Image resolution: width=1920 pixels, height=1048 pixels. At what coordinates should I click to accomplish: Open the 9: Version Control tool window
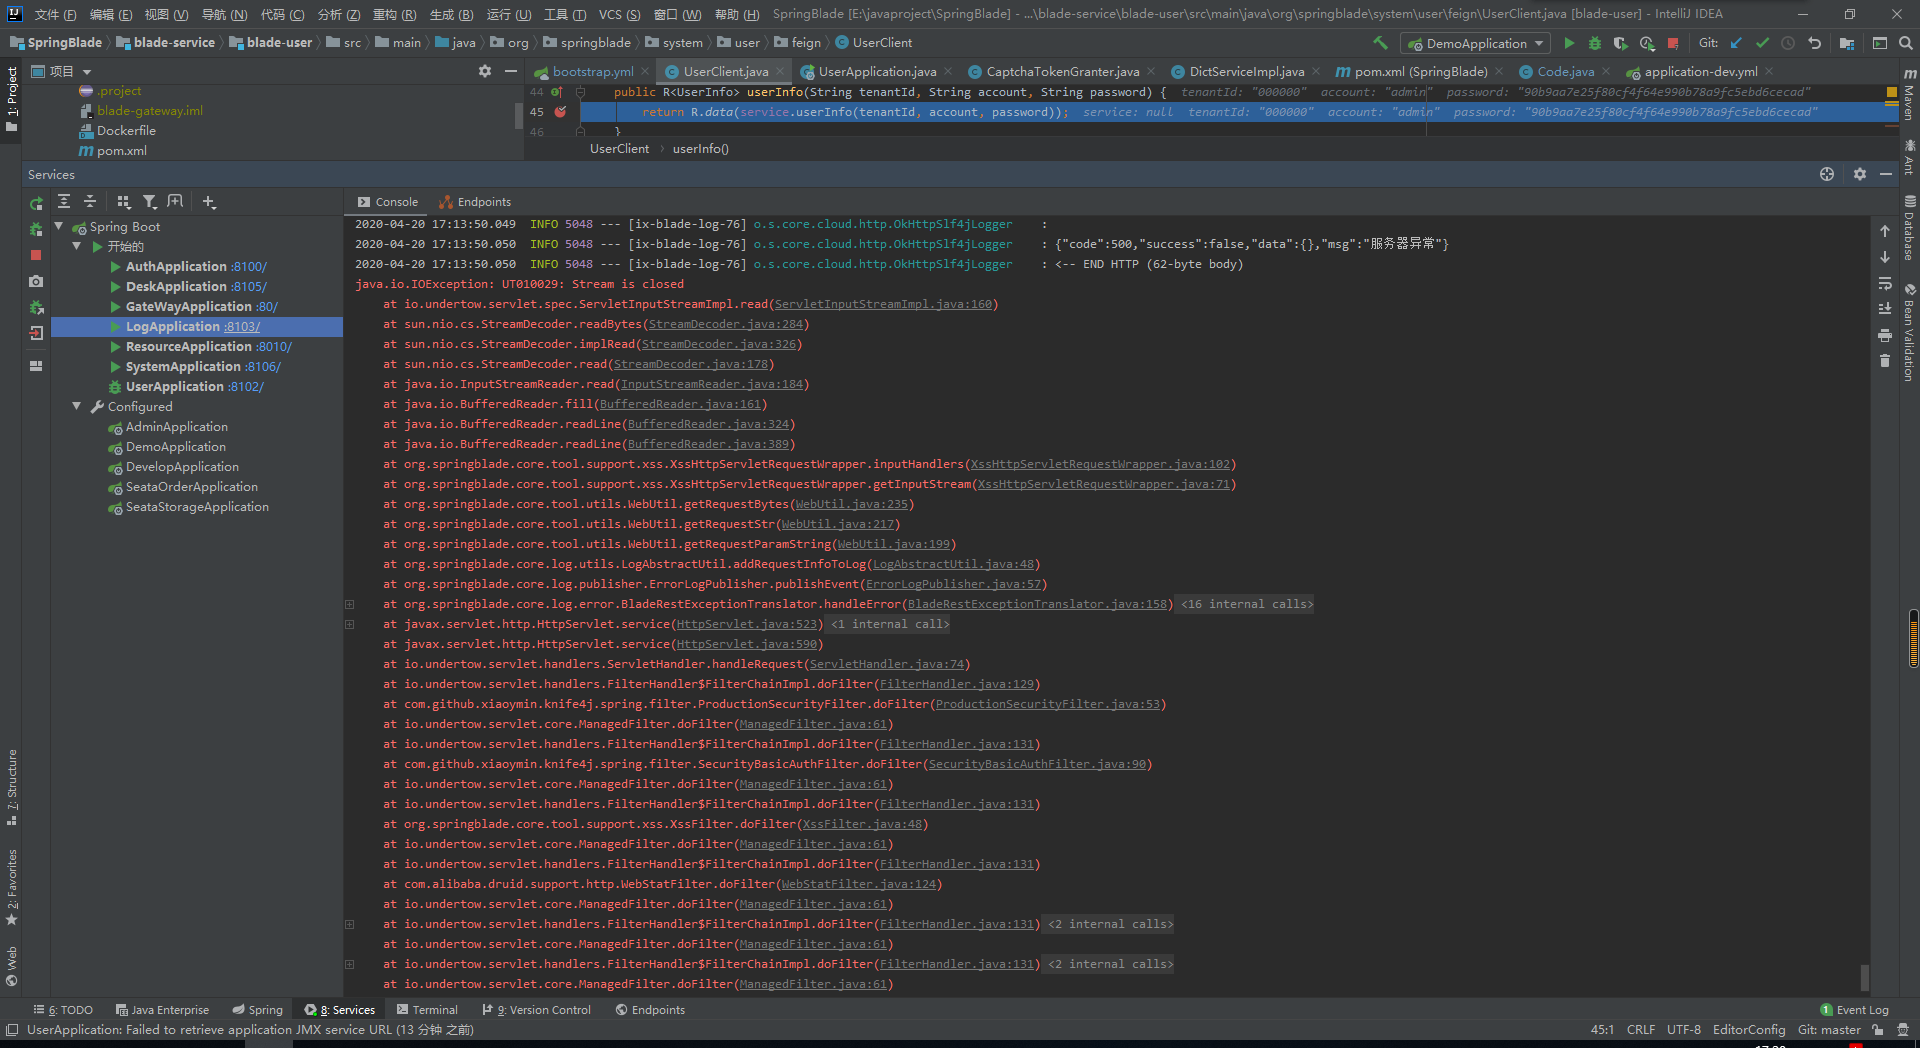[x=537, y=1010]
